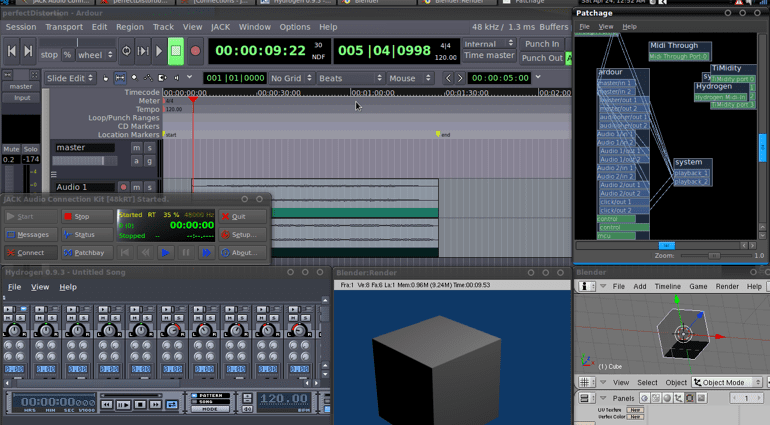The width and height of the screenshot is (770, 425).
Task: Open the Object Mode dropdown in Blender
Action: [x=726, y=382]
